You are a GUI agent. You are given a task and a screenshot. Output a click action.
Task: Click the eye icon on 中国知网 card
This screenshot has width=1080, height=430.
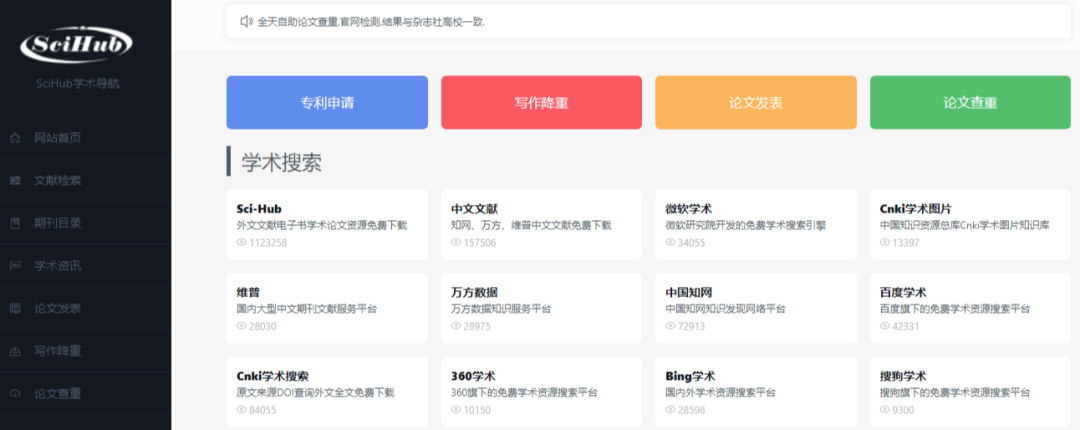point(670,327)
